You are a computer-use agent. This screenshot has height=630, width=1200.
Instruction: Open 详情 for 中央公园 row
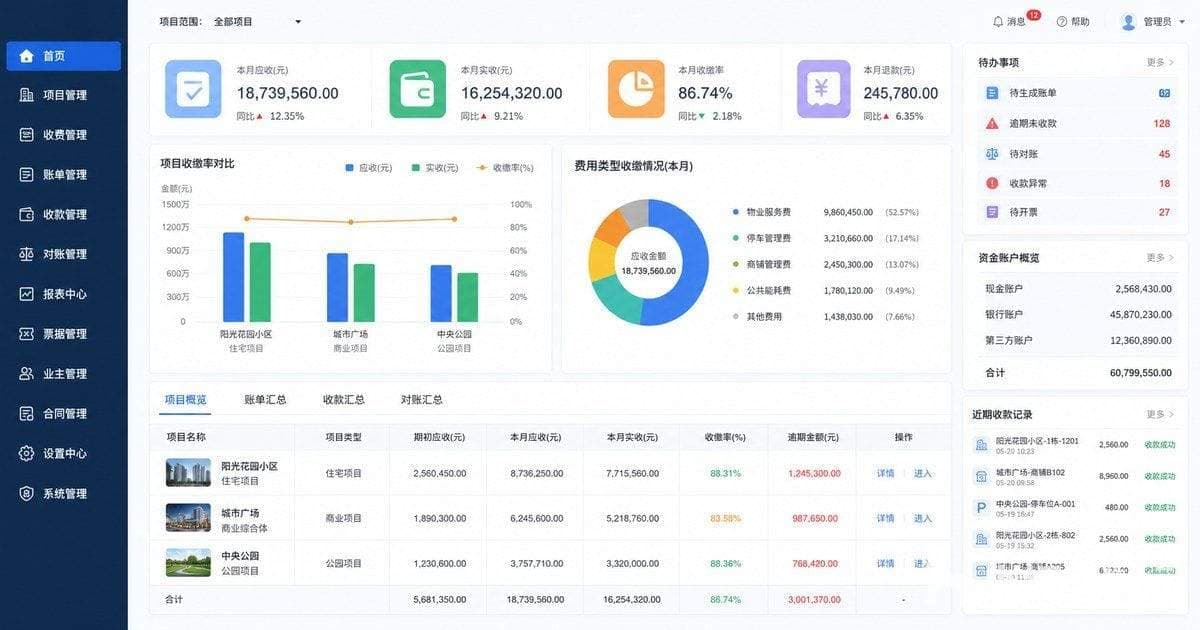click(885, 563)
